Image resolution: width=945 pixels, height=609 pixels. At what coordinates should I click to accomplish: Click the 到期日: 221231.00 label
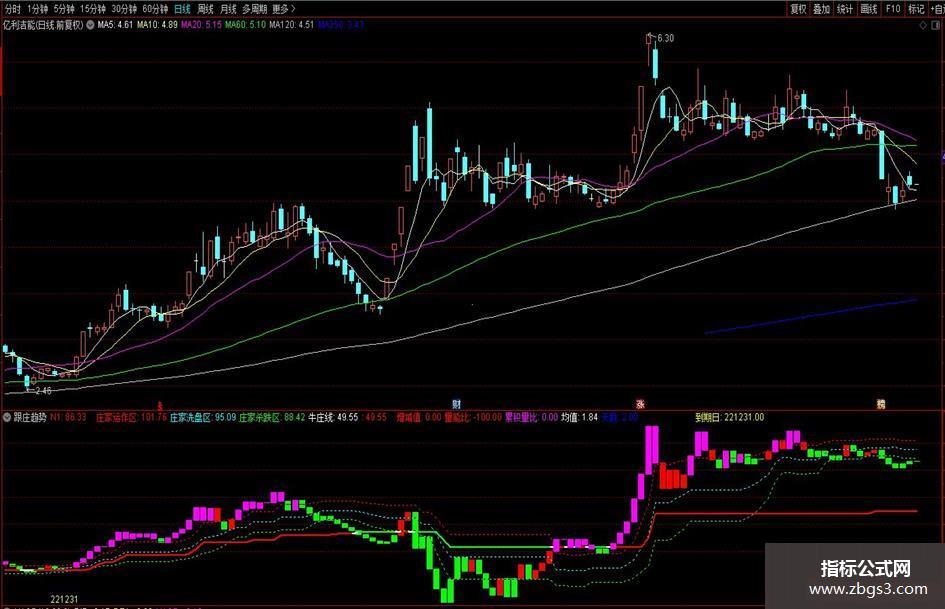pos(729,417)
